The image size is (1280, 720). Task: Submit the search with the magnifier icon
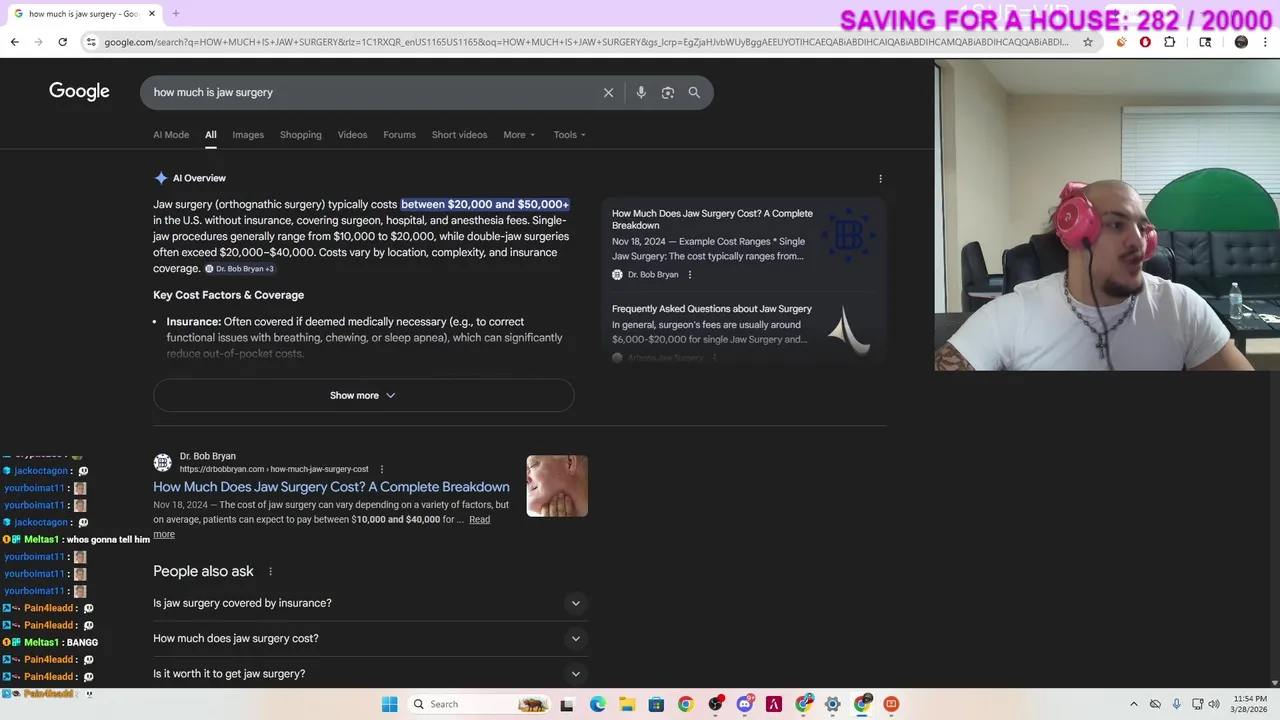(x=694, y=92)
